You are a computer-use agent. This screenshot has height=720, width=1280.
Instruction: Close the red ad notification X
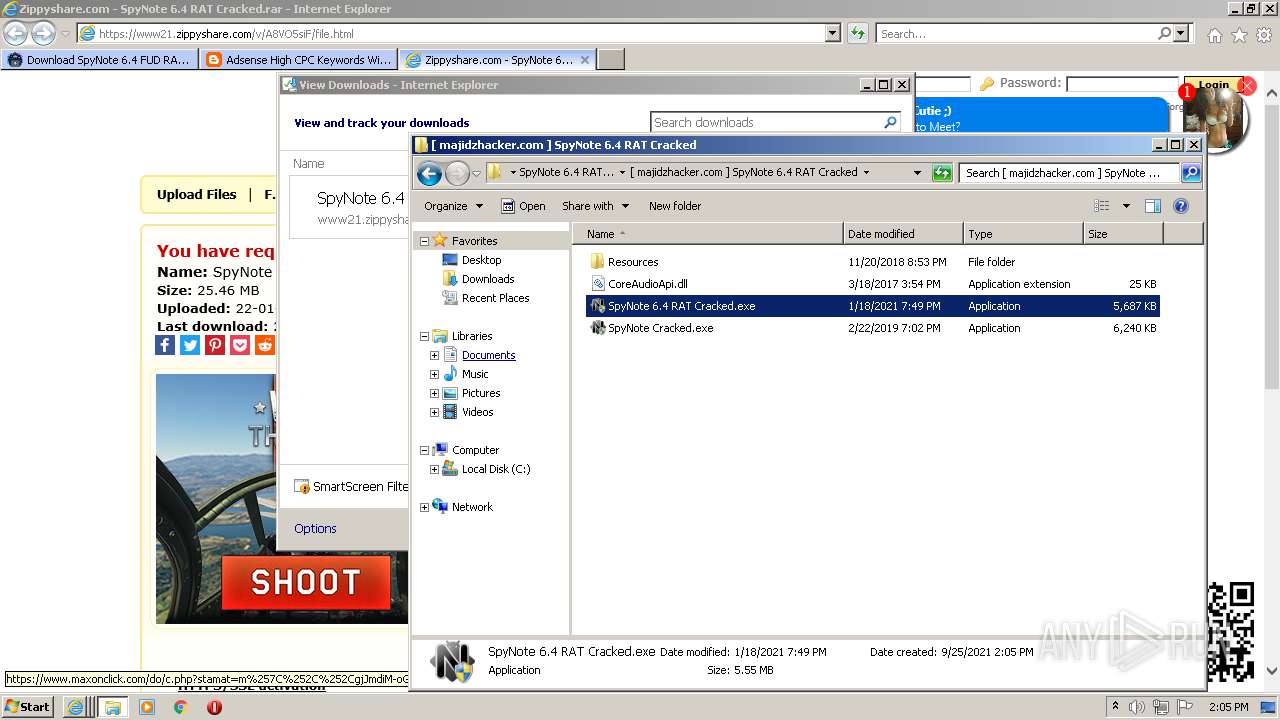[x=1246, y=86]
